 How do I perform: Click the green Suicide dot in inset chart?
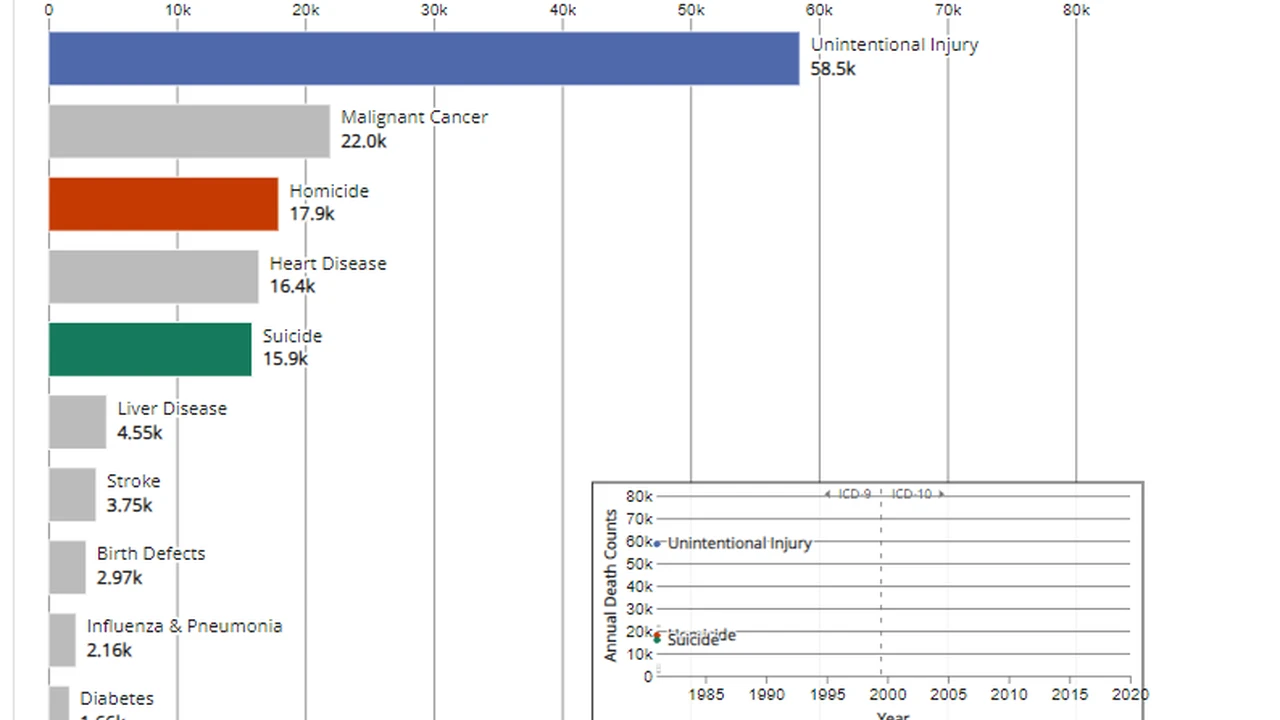(x=657, y=640)
